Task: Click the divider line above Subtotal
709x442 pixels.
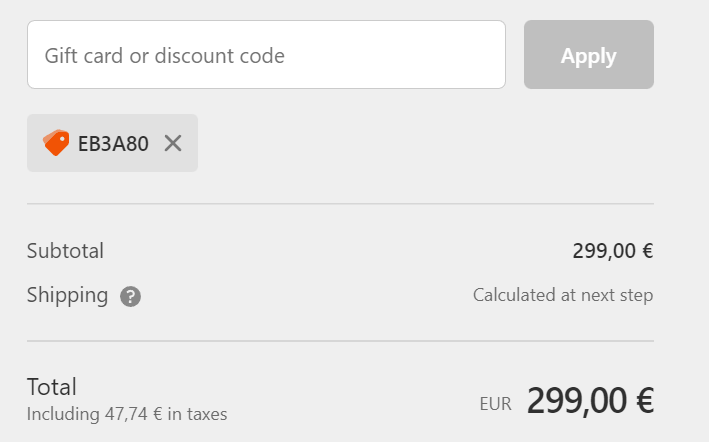Action: [340, 204]
